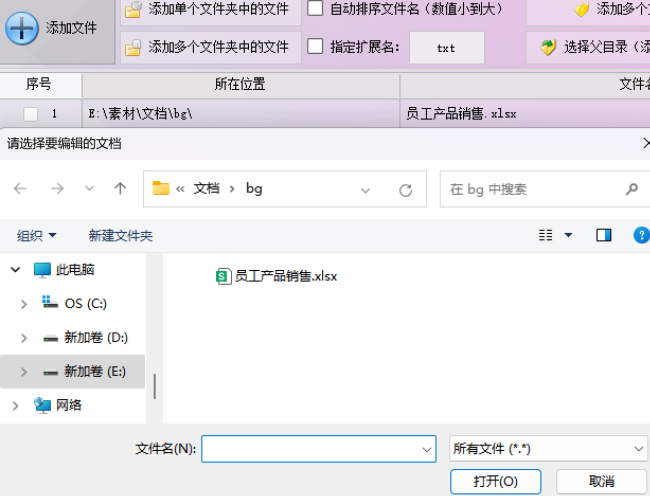Expand address bar history dropdown
Viewport: 650px width, 496px height.
click(x=365, y=191)
